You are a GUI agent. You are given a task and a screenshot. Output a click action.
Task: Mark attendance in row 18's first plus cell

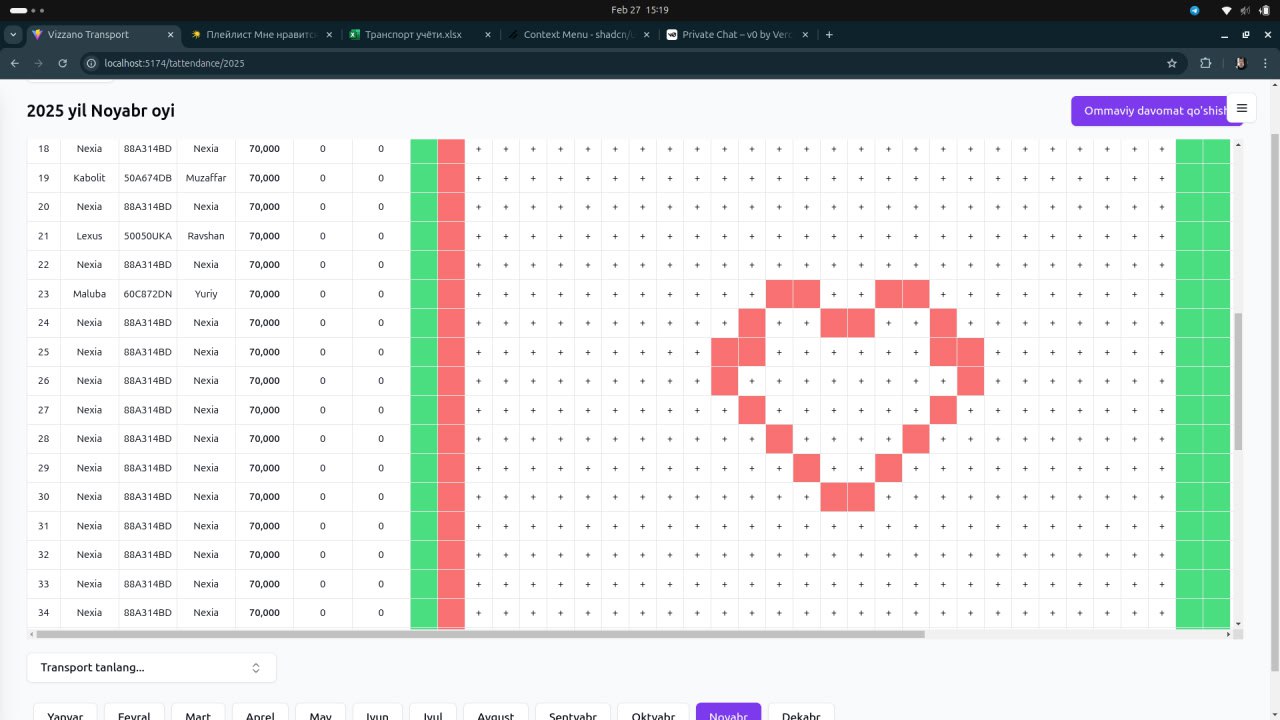point(478,148)
